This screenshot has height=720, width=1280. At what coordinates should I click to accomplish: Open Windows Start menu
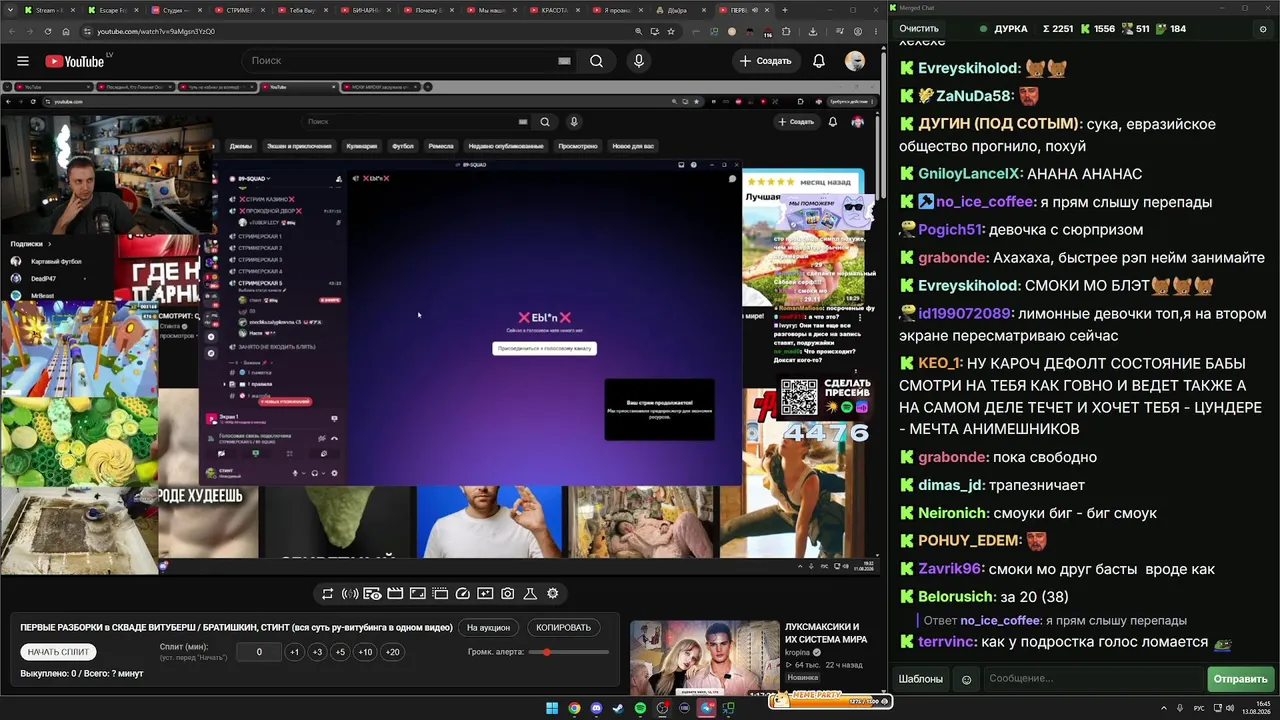552,708
